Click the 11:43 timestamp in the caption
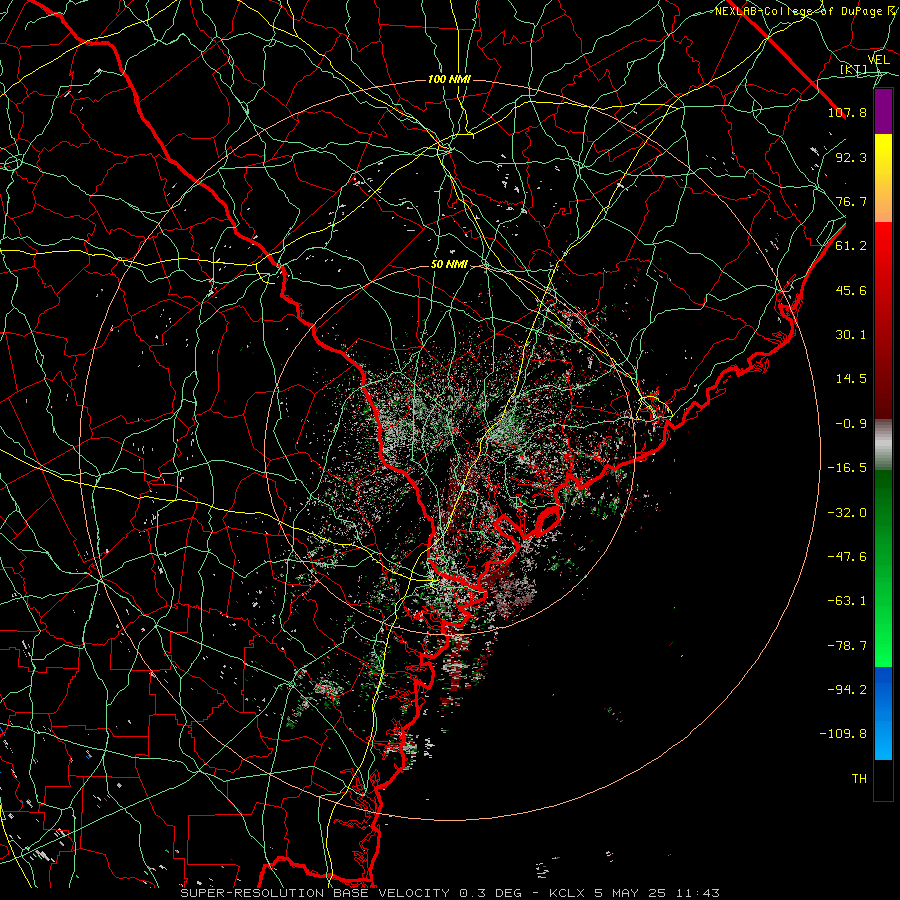Viewport: 900px width, 900px height. tap(697, 893)
